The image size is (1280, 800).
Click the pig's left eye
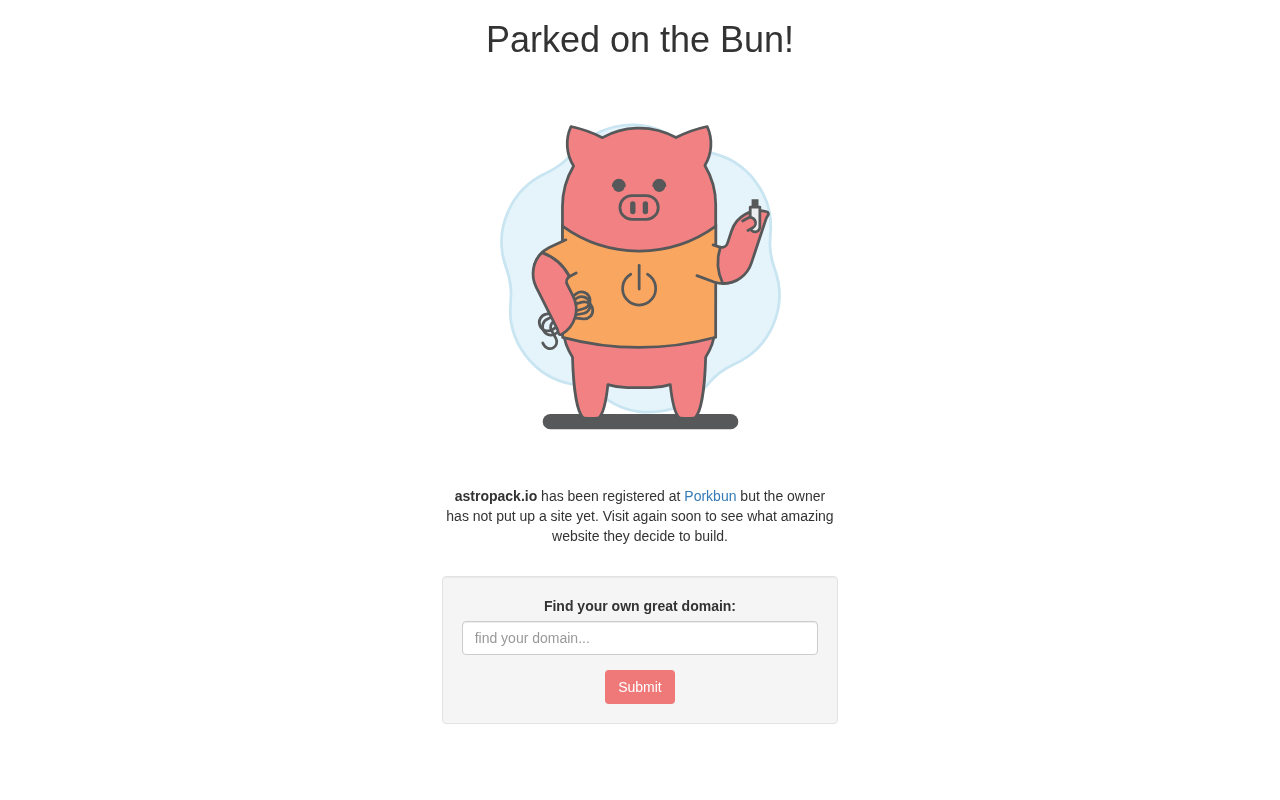click(x=619, y=185)
